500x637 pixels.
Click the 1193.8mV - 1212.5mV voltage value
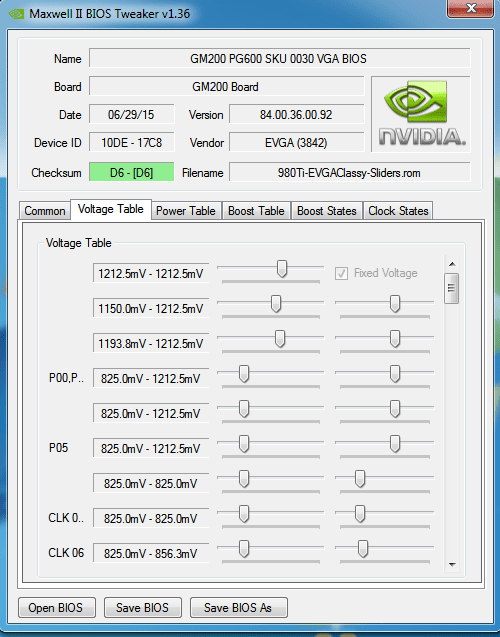[151, 343]
